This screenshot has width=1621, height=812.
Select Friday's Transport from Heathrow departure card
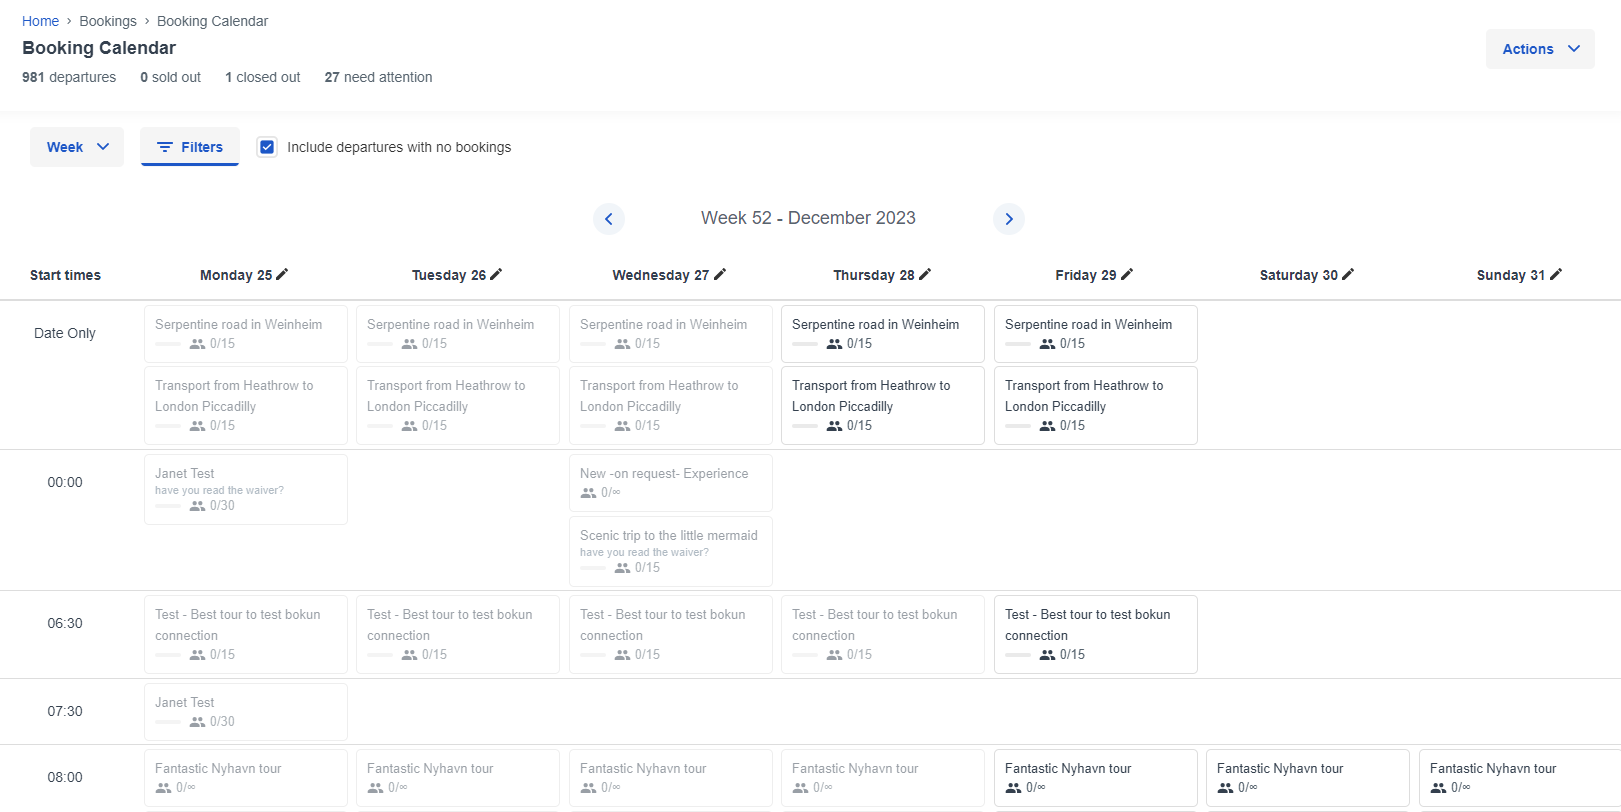[x=1095, y=405]
